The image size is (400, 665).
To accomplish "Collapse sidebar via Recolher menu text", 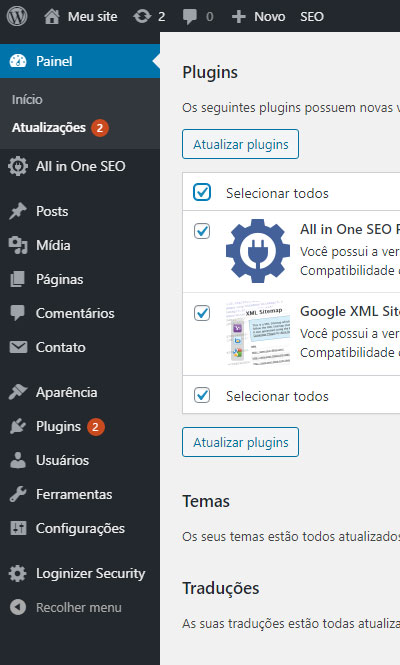I will coord(78,607).
